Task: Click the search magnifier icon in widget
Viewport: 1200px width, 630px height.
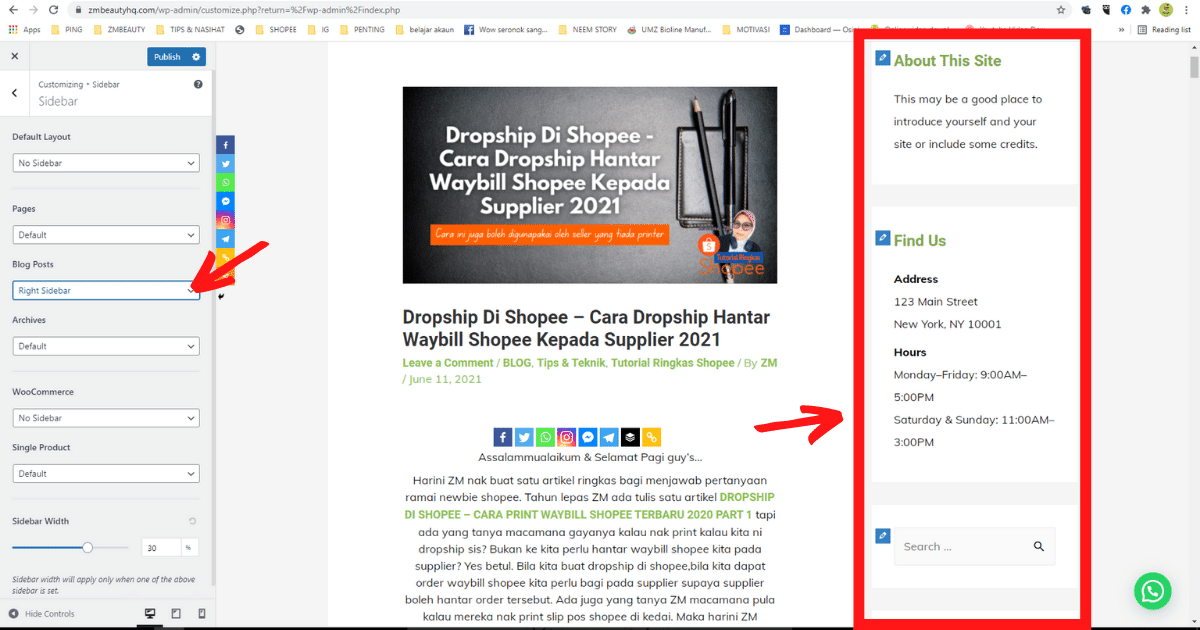Action: [1039, 546]
